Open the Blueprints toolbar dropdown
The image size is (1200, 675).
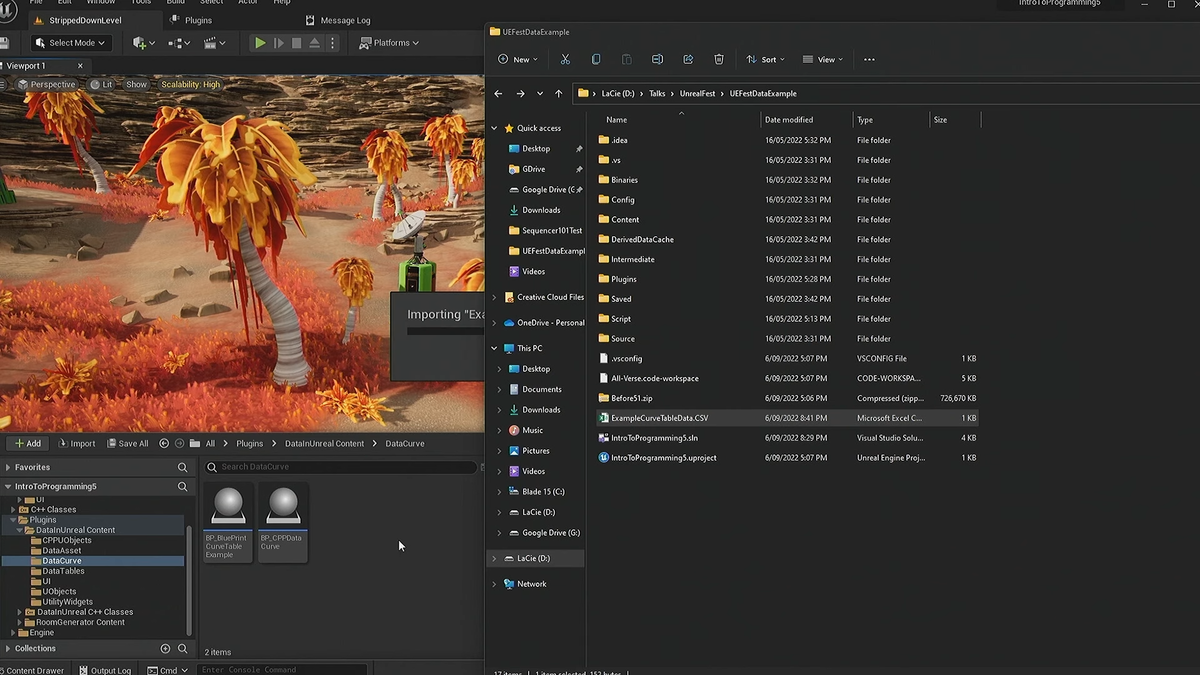coord(179,43)
